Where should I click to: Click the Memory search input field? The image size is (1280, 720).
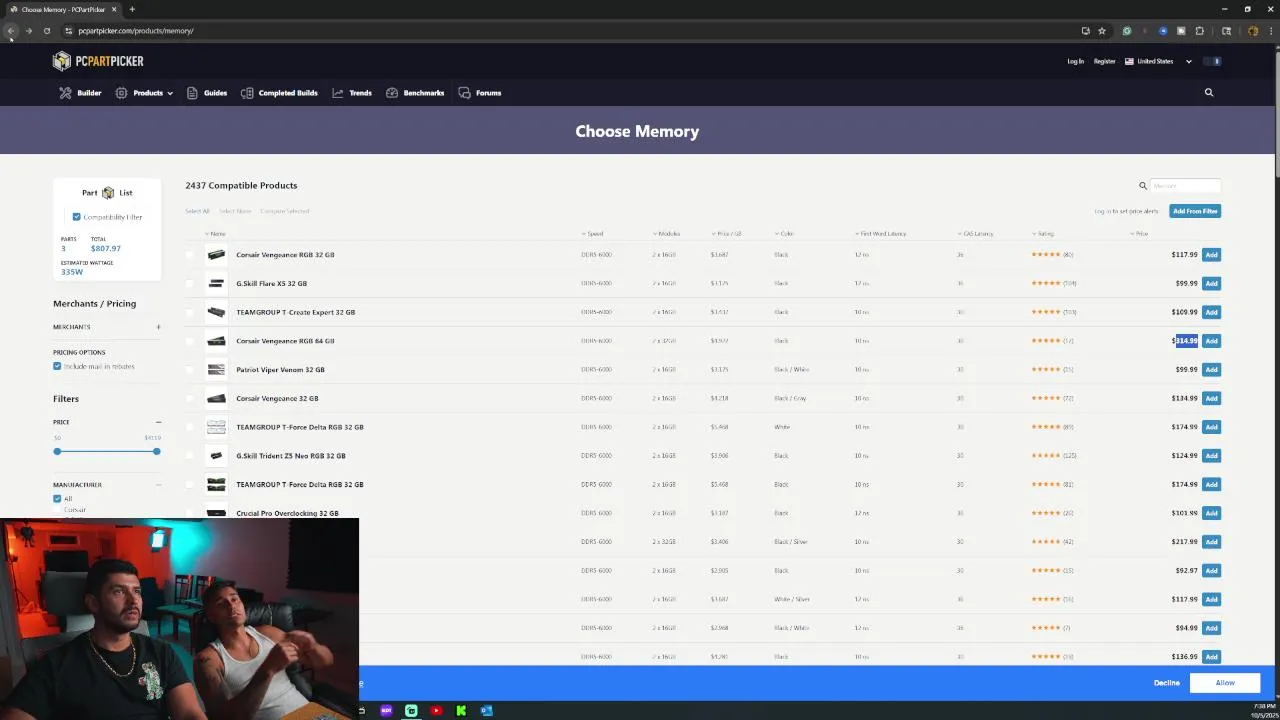1185,185
